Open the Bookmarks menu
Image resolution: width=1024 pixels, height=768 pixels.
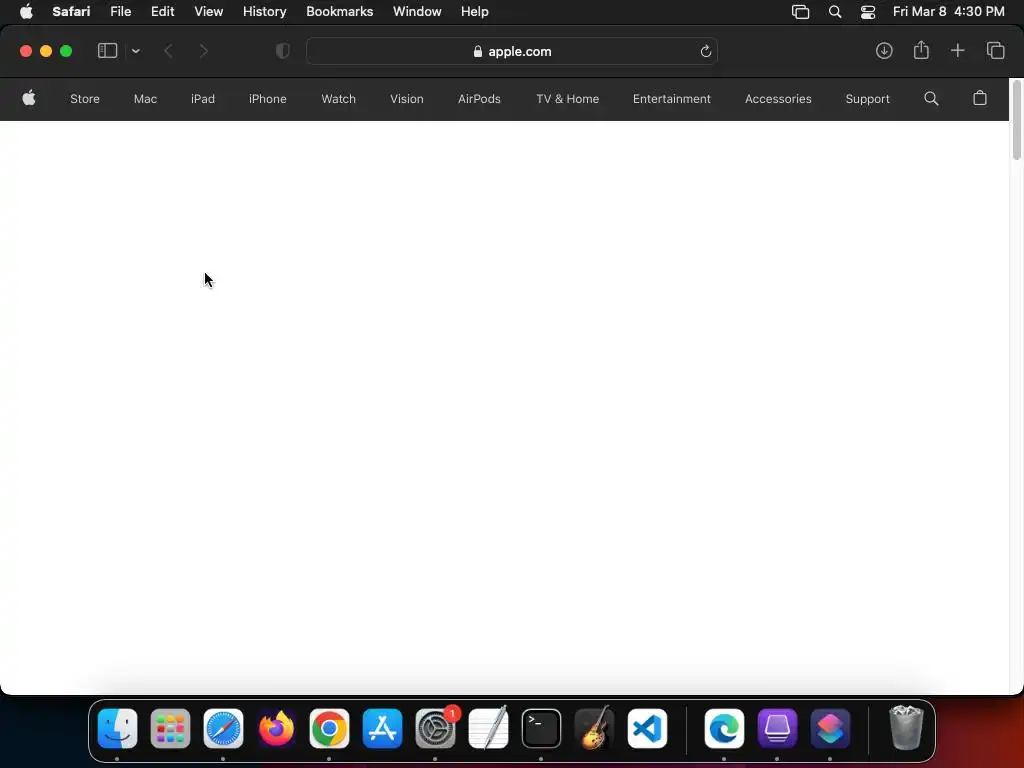pos(340,11)
